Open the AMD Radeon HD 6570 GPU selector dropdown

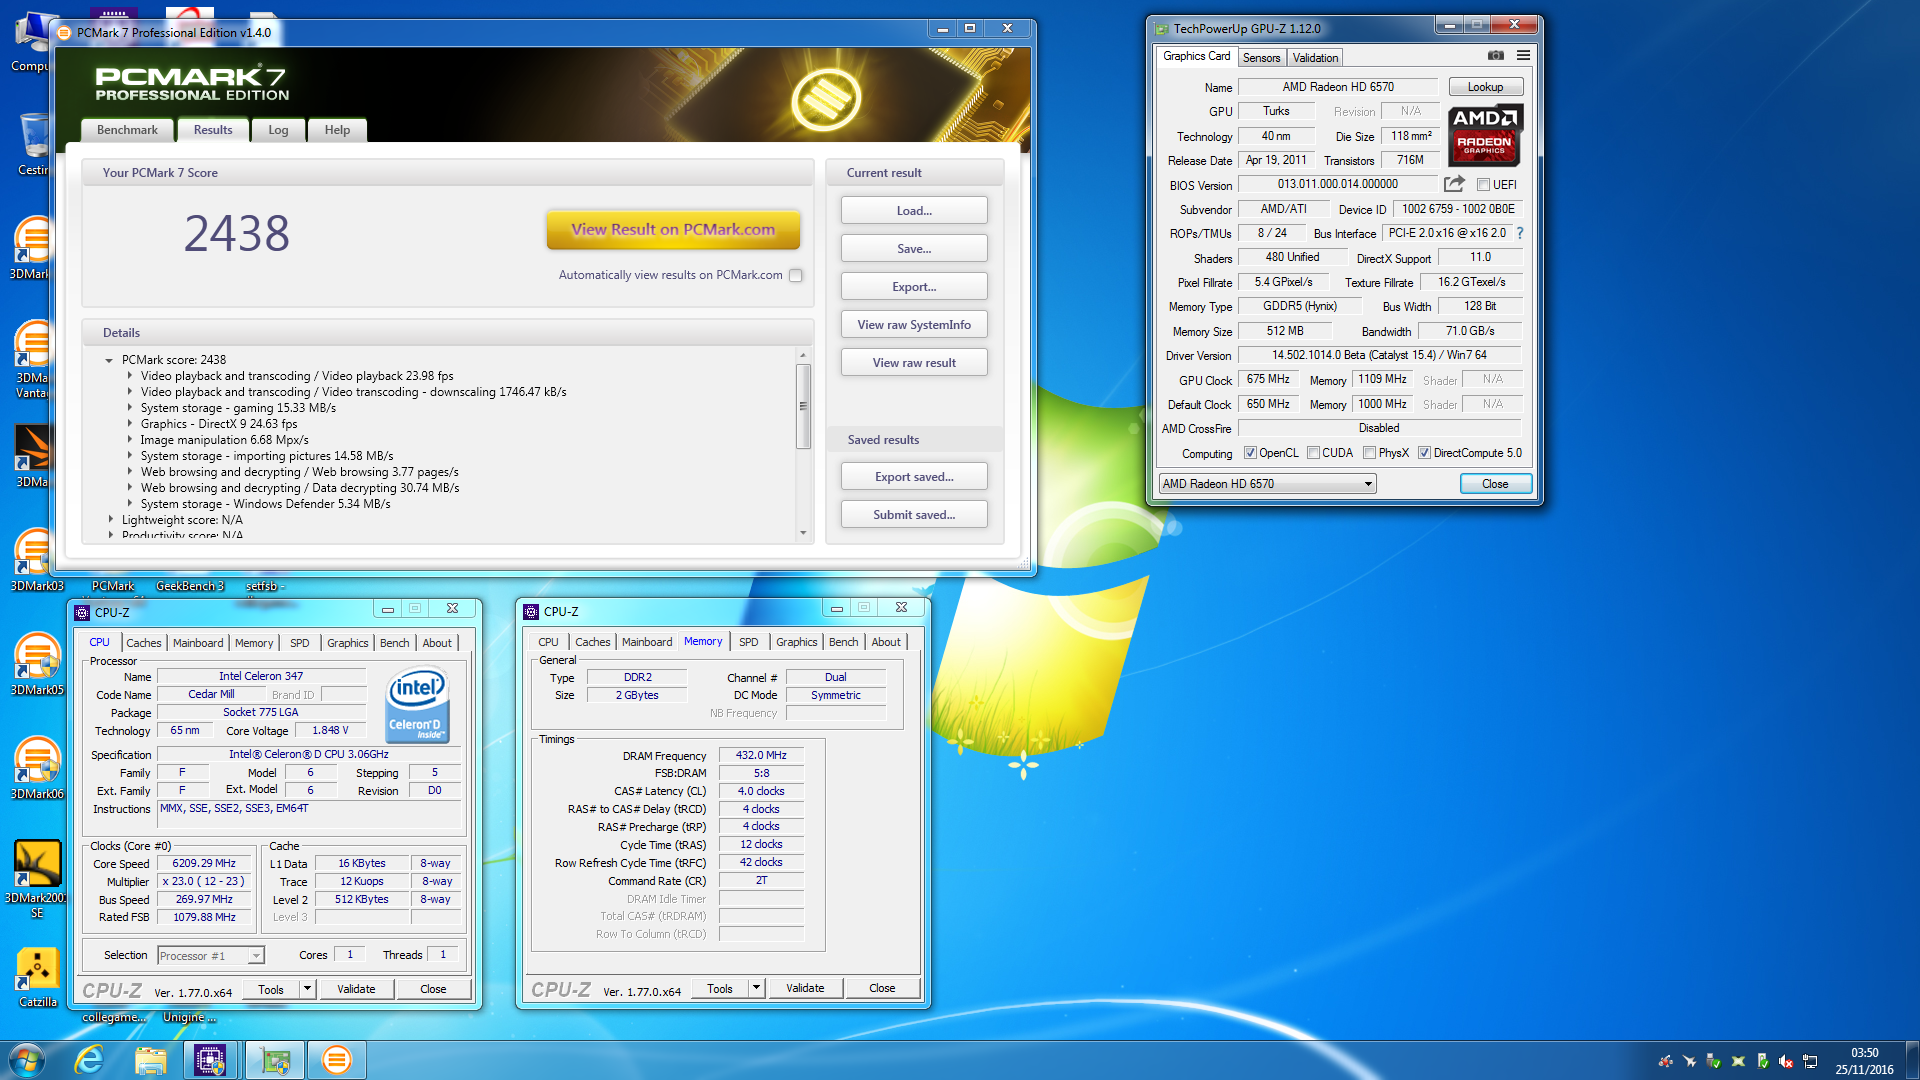click(1267, 484)
